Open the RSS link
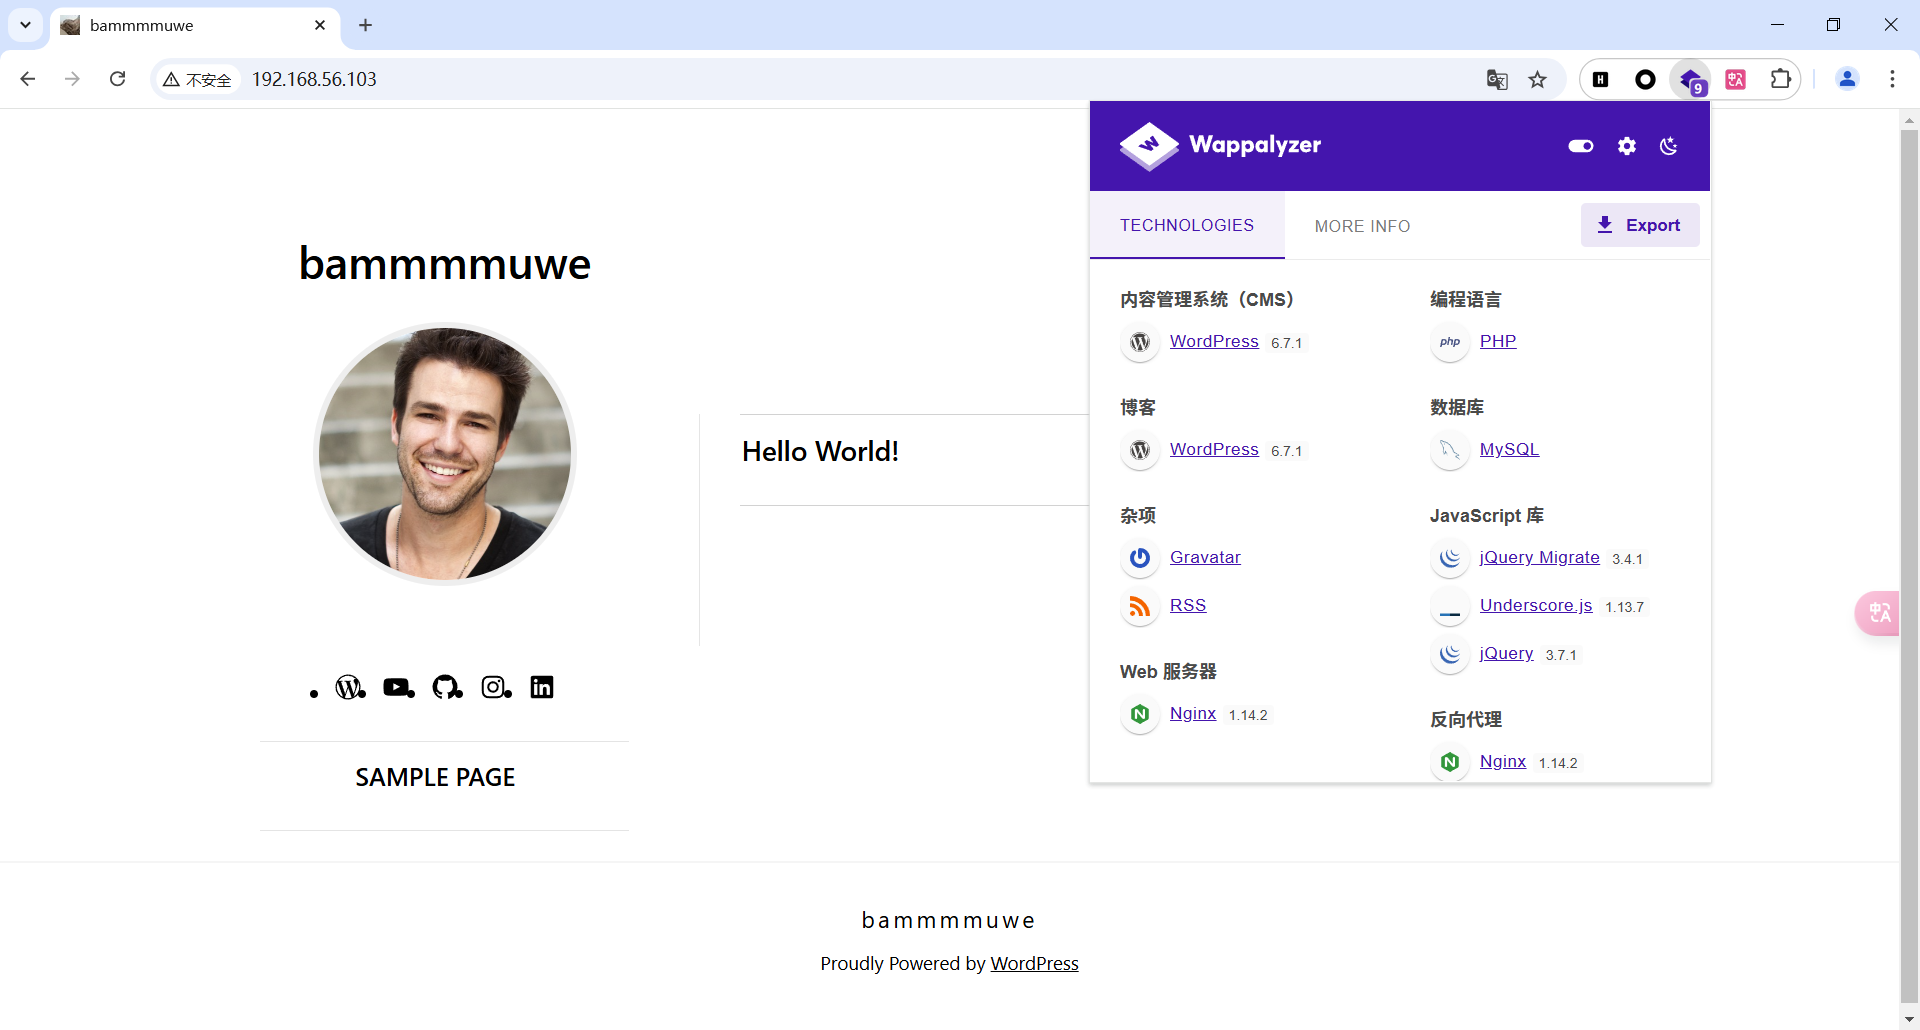The image size is (1920, 1030). click(x=1188, y=605)
